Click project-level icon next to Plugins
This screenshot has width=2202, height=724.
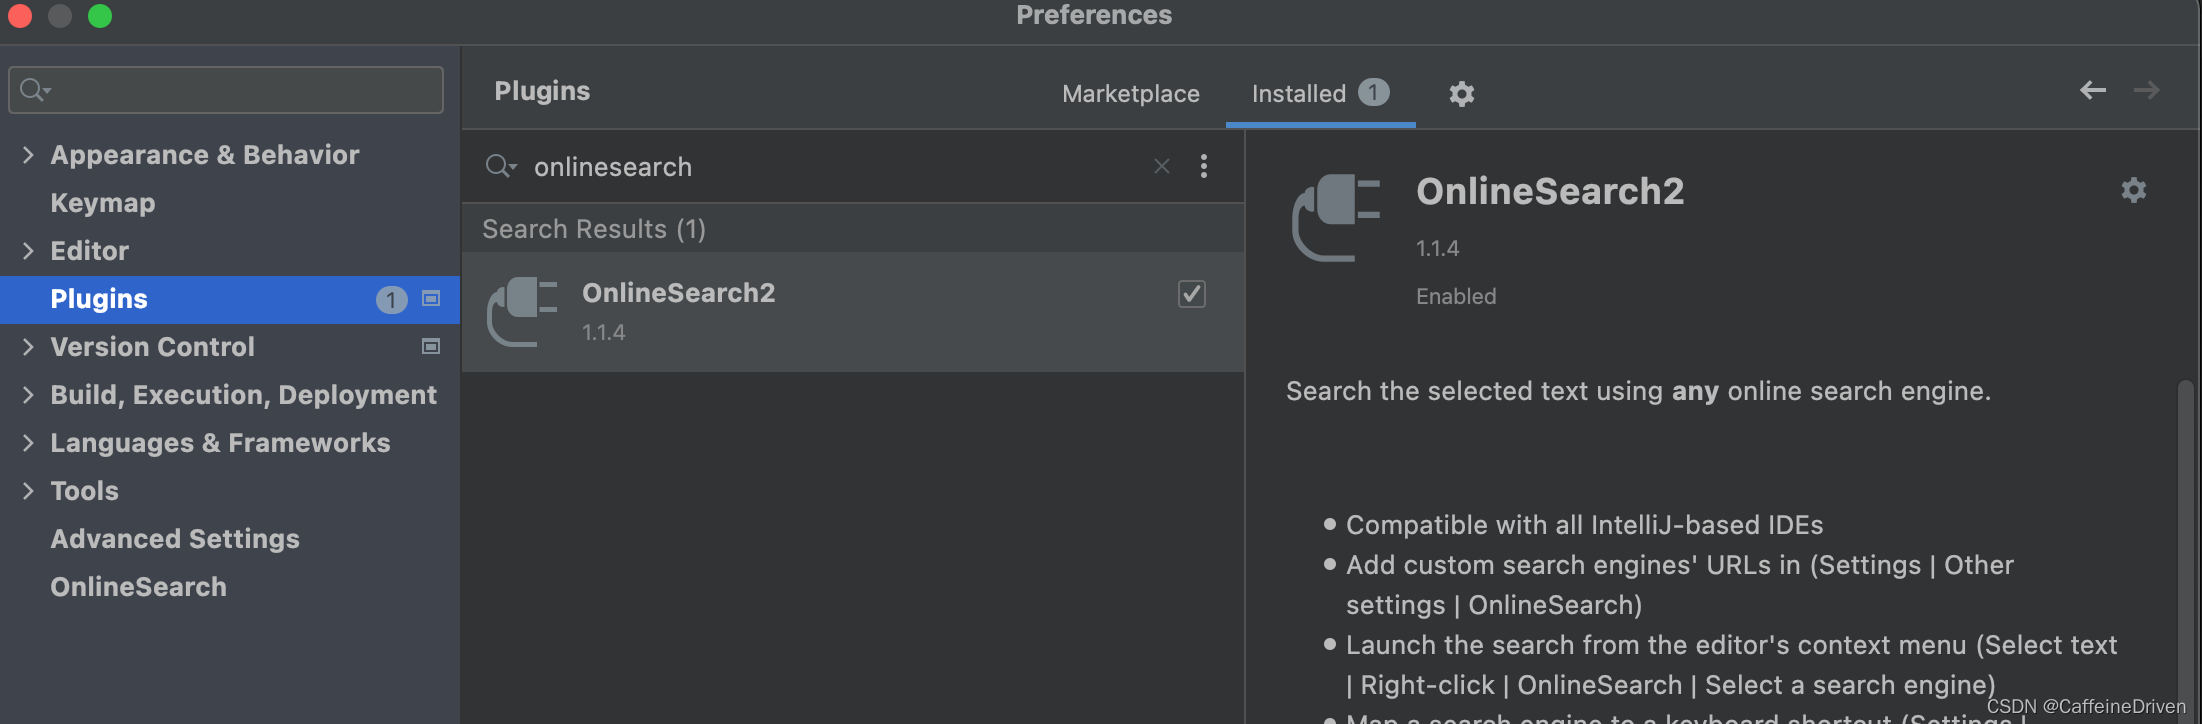[x=431, y=298]
